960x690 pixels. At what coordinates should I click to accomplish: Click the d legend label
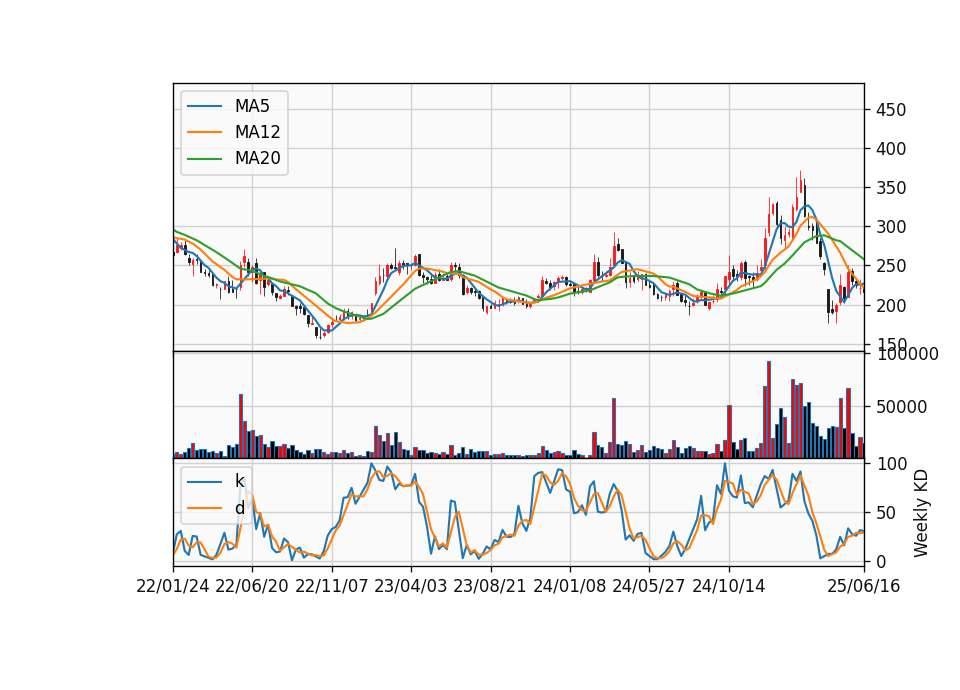pos(239,508)
